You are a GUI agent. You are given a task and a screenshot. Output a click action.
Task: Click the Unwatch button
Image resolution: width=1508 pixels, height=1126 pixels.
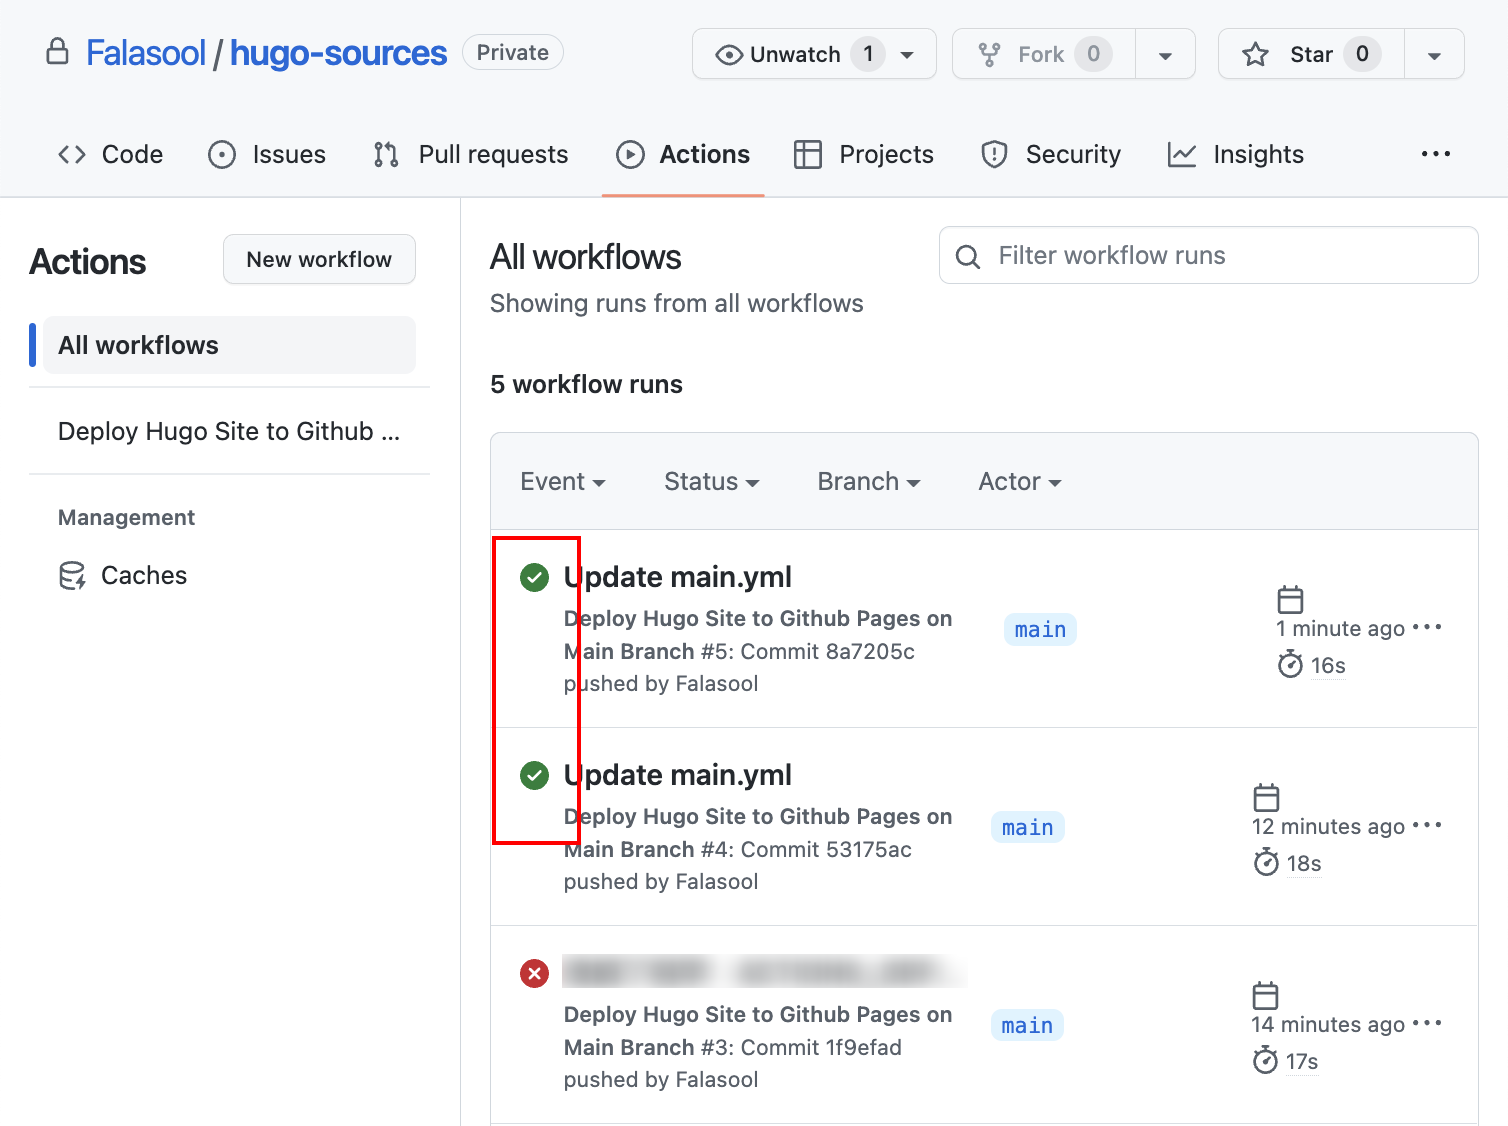pyautogui.click(x=814, y=54)
